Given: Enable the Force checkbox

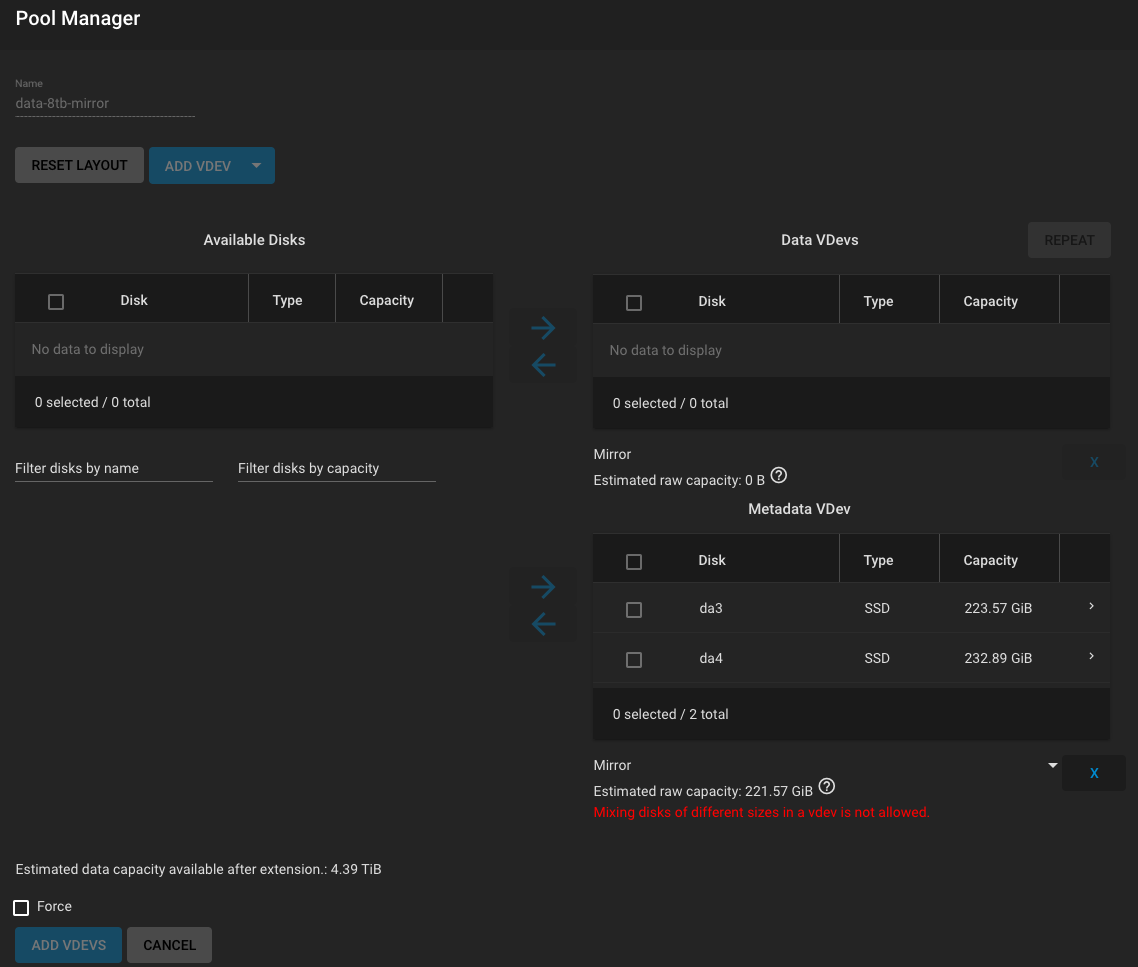Looking at the screenshot, I should pyautogui.click(x=21, y=907).
